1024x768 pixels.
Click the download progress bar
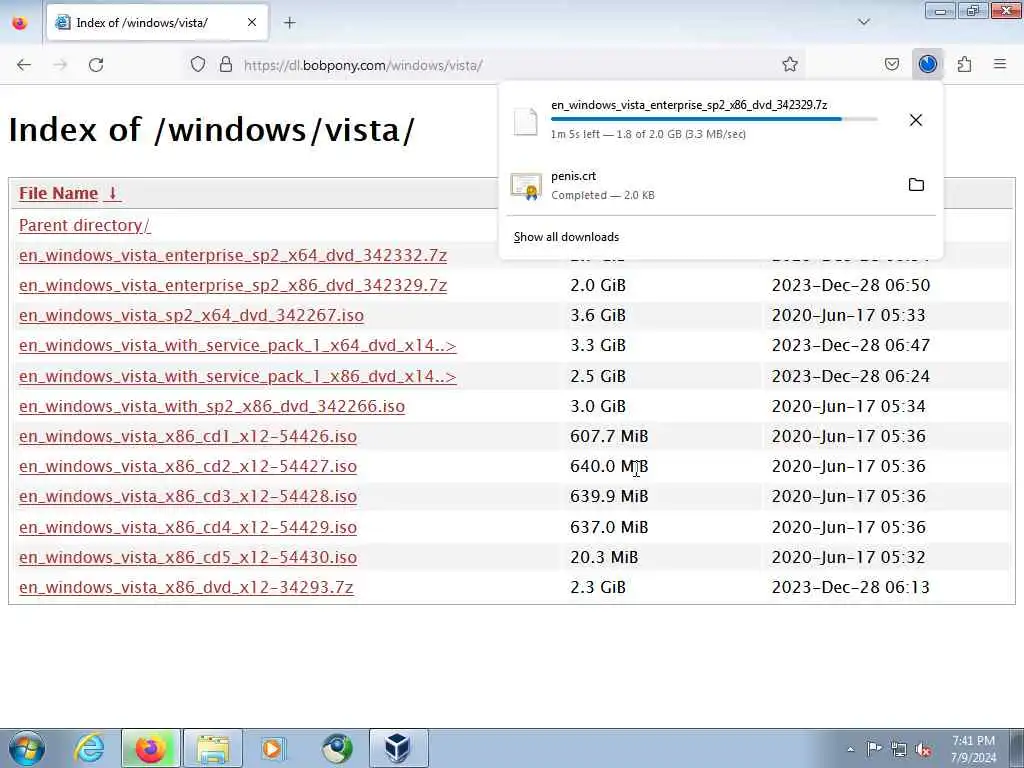[x=714, y=119]
